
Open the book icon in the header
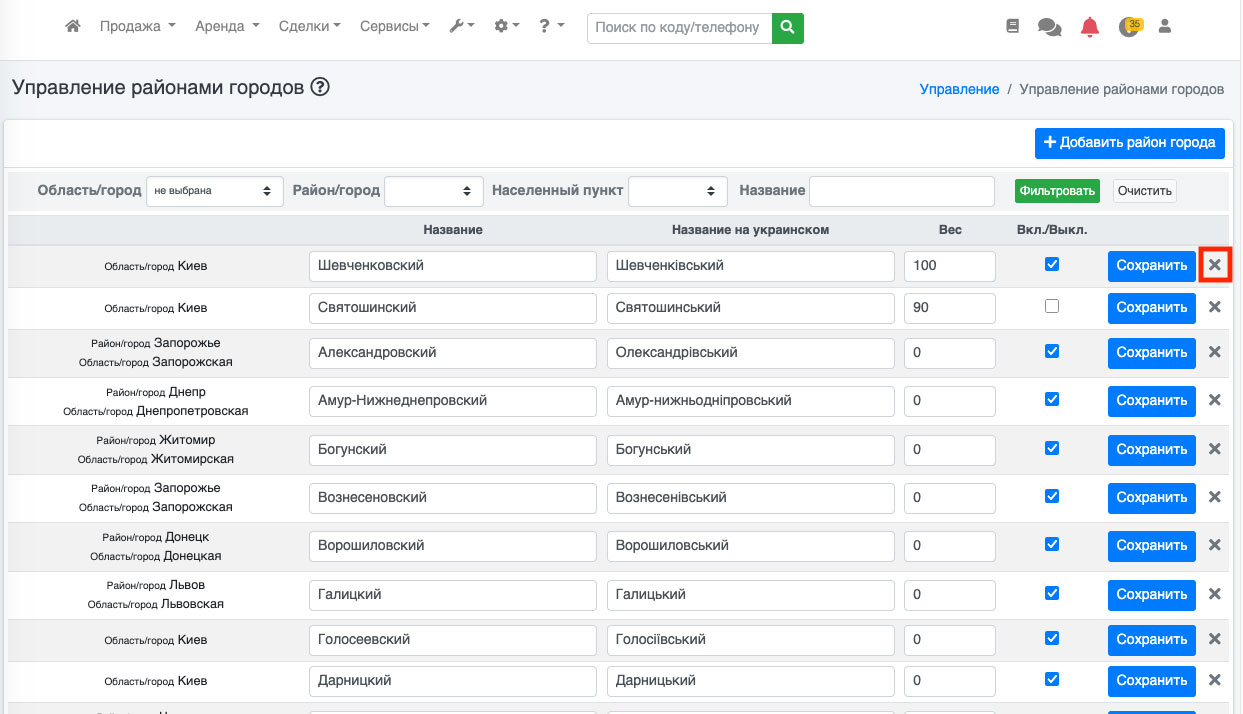(x=1012, y=28)
